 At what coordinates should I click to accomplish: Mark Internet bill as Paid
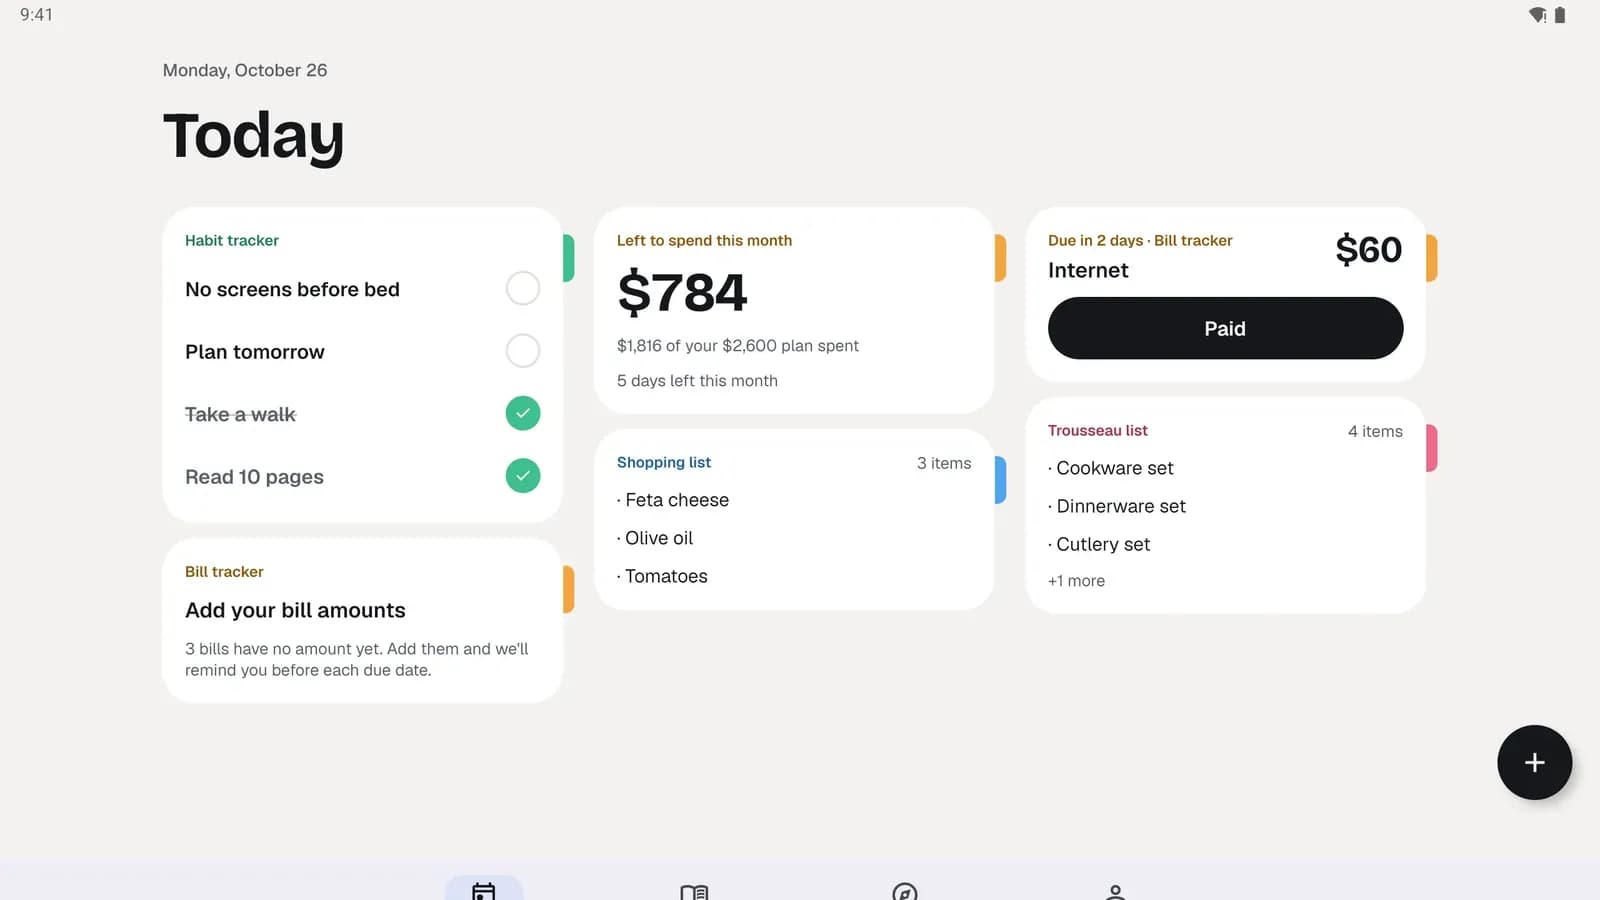tap(1225, 328)
